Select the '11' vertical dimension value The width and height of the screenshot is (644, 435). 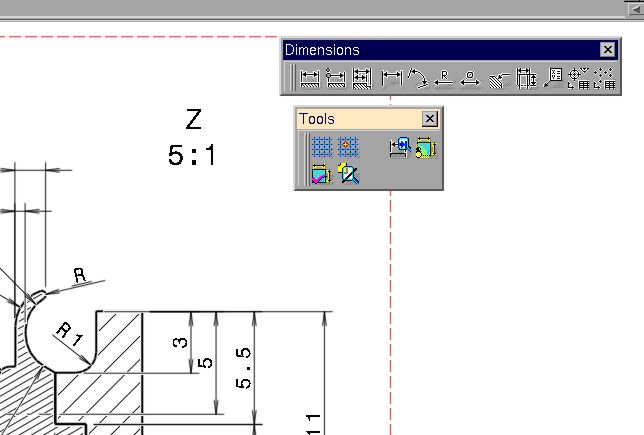313,424
